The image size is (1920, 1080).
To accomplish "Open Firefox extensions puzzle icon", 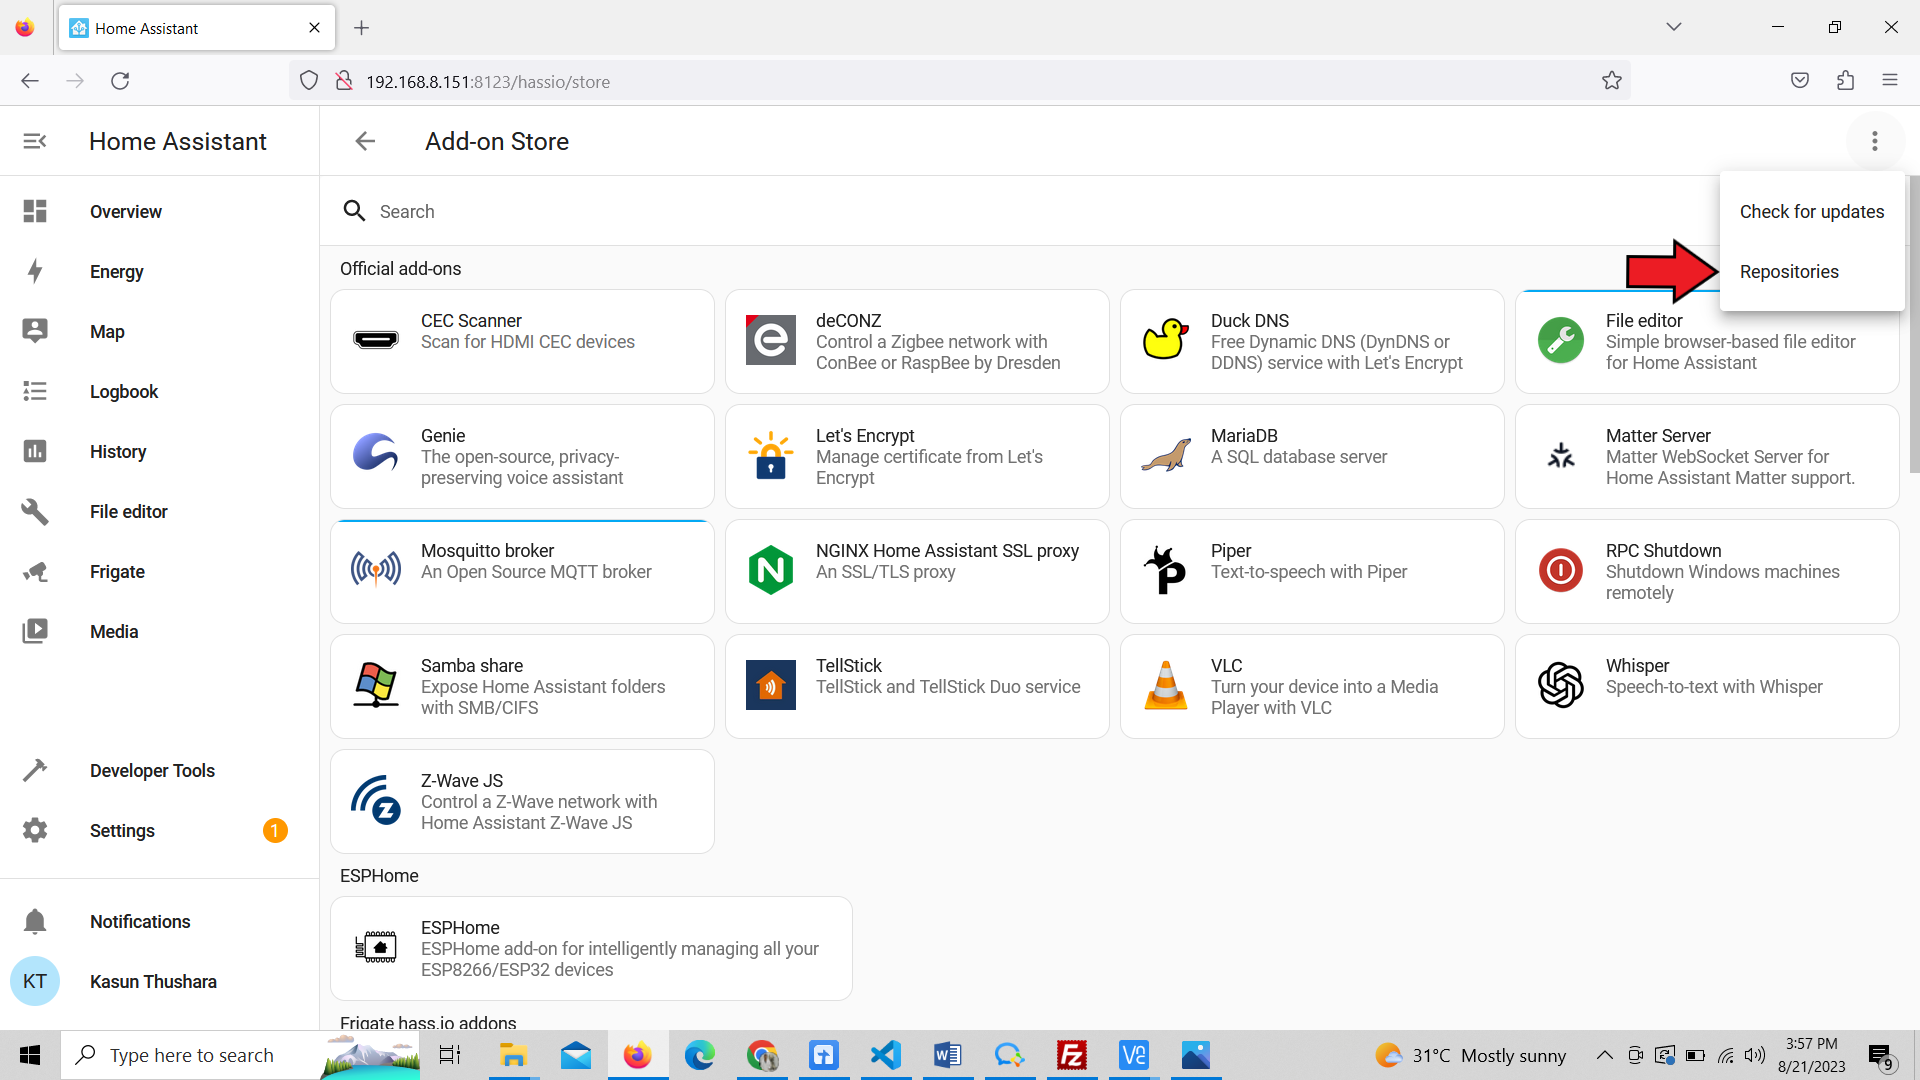I will (x=1846, y=81).
